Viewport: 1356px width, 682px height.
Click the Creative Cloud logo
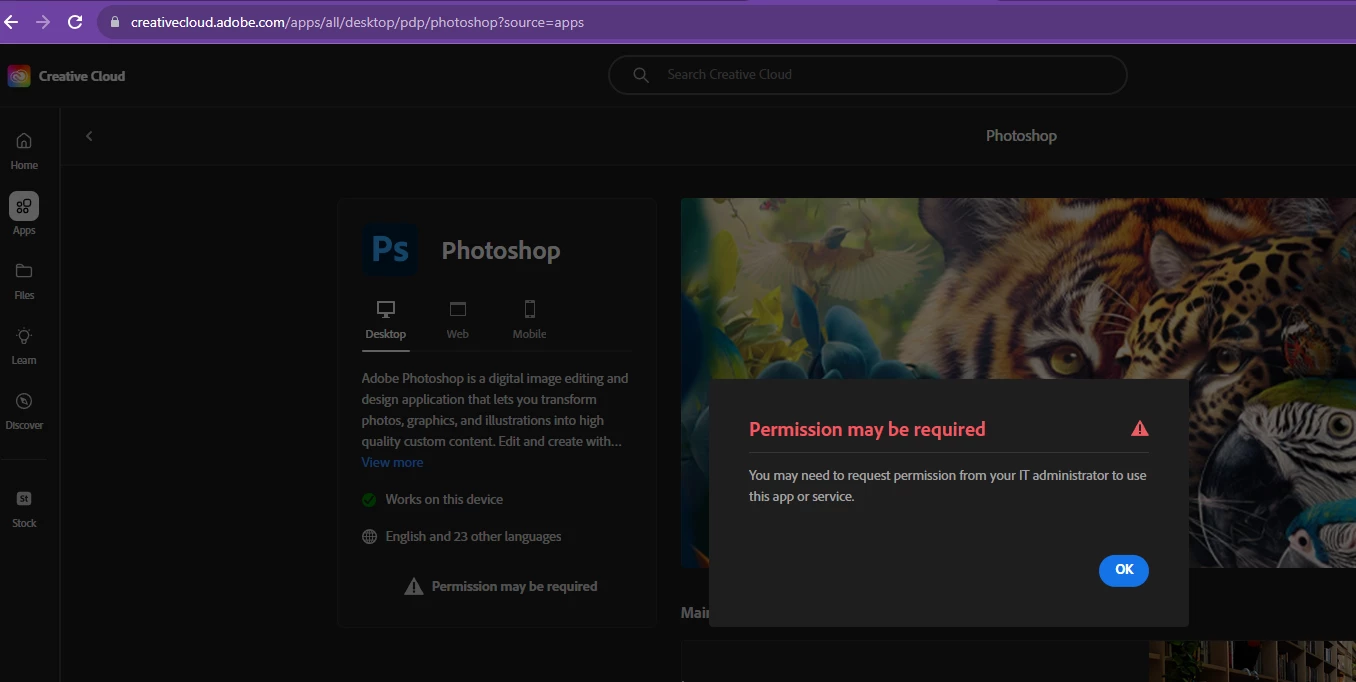tap(19, 76)
